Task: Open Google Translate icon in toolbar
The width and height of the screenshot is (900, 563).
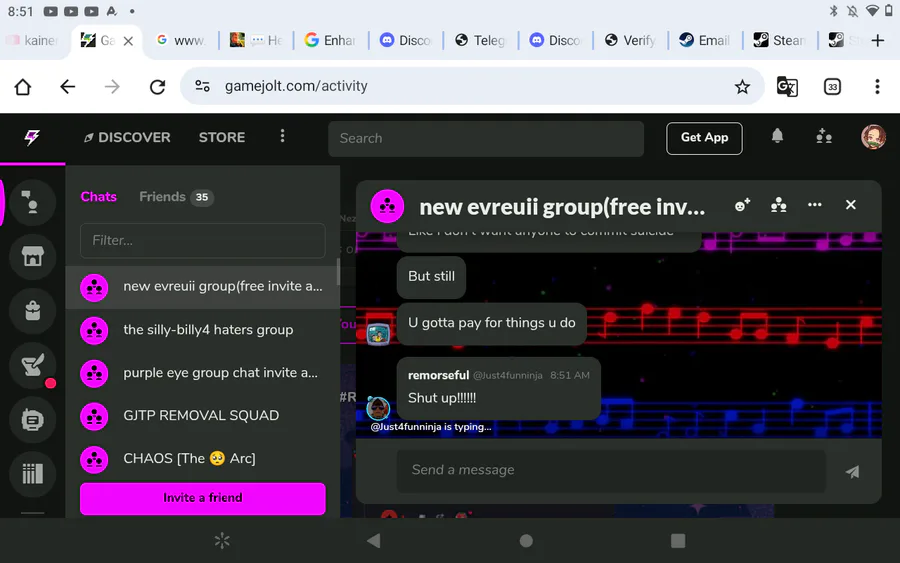Action: point(787,87)
